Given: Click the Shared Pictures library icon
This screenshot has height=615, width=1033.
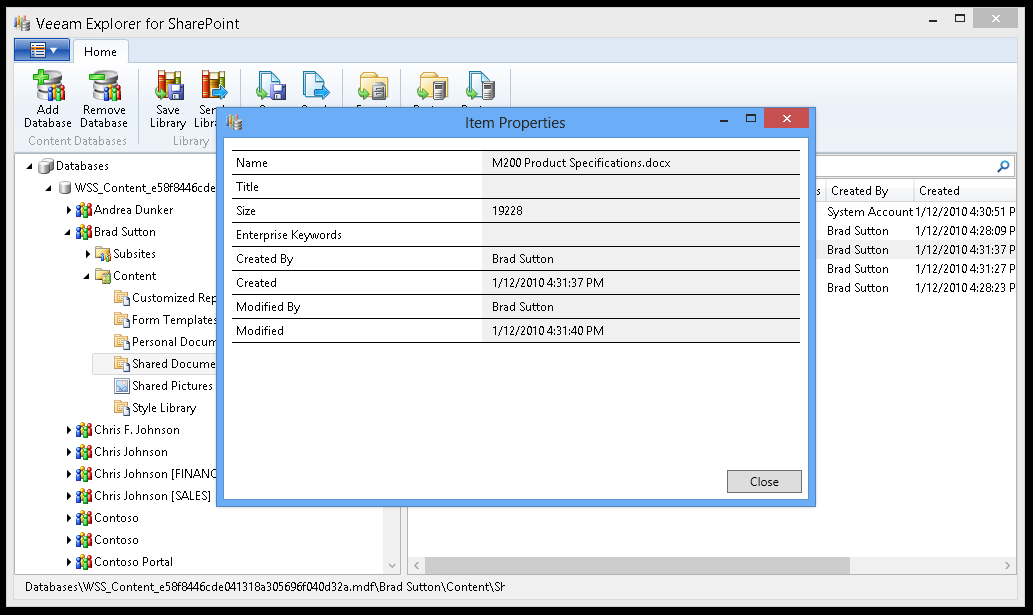Looking at the screenshot, I should (x=122, y=386).
